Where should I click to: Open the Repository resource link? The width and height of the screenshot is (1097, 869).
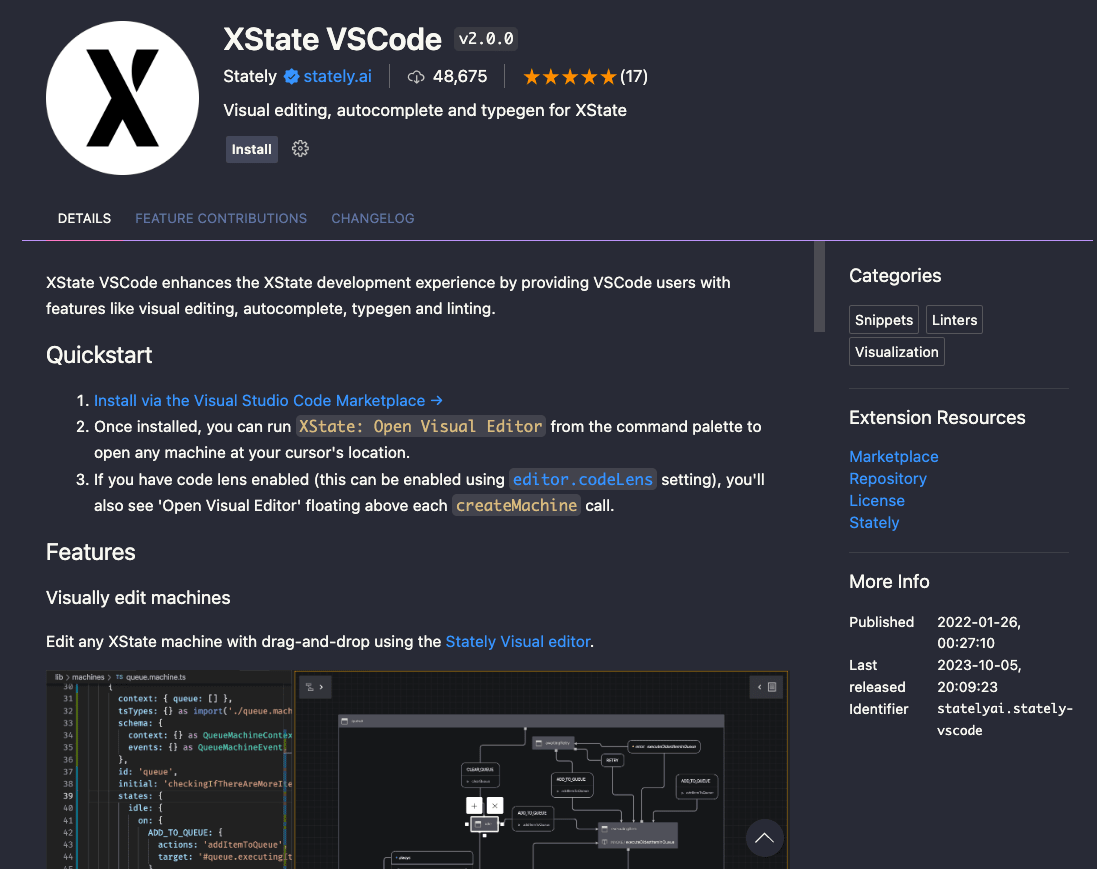tap(888, 479)
